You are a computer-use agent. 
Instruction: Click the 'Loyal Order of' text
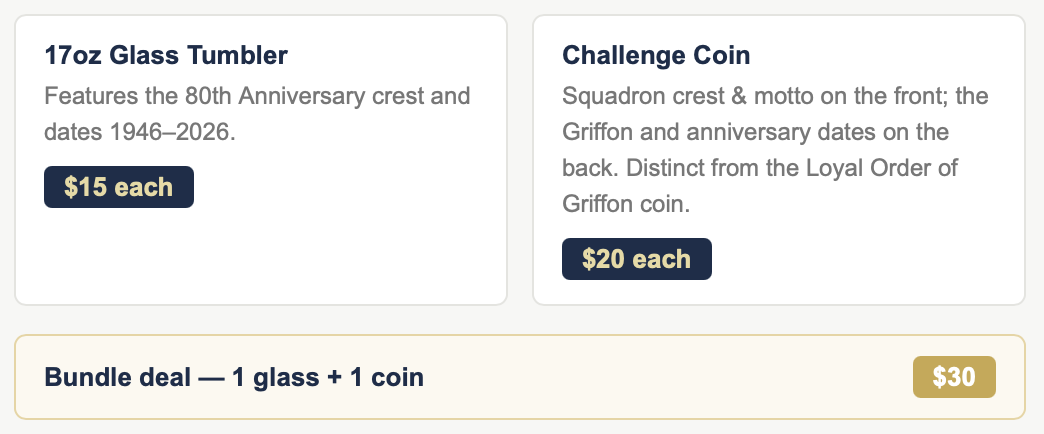click(882, 168)
